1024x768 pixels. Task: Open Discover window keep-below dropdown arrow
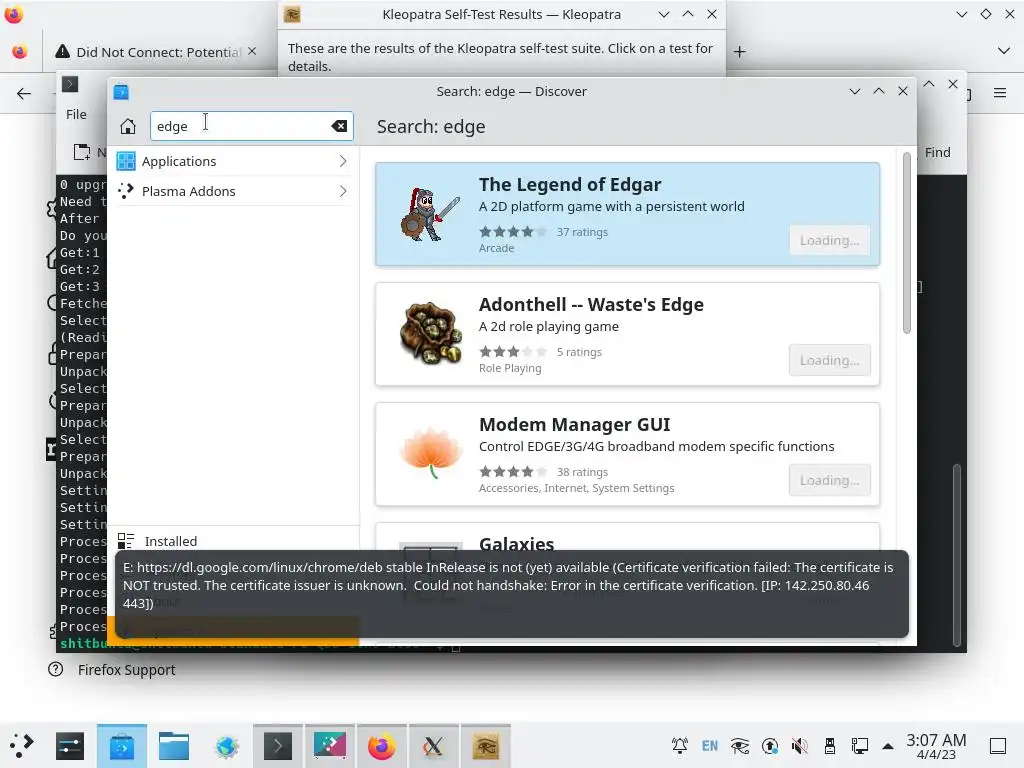(x=854, y=91)
